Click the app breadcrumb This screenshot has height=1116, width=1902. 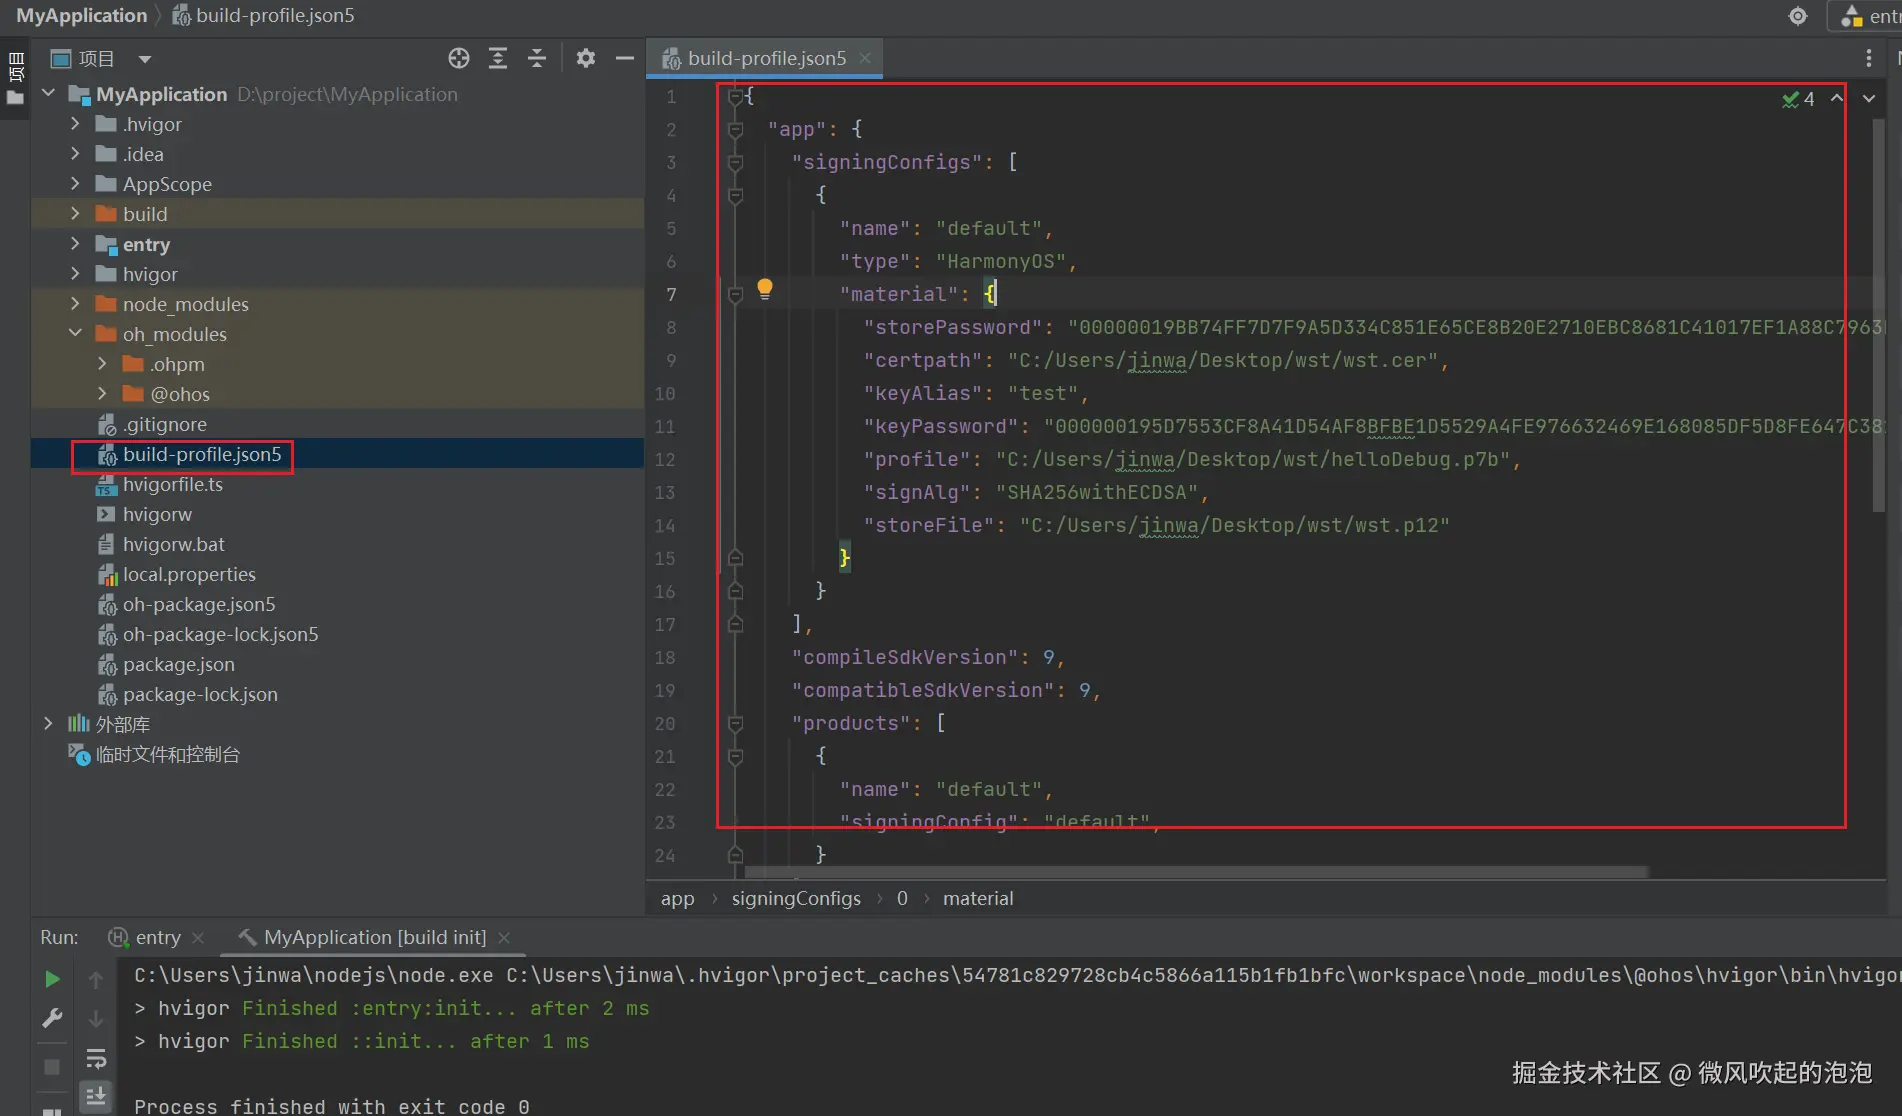[x=677, y=899]
